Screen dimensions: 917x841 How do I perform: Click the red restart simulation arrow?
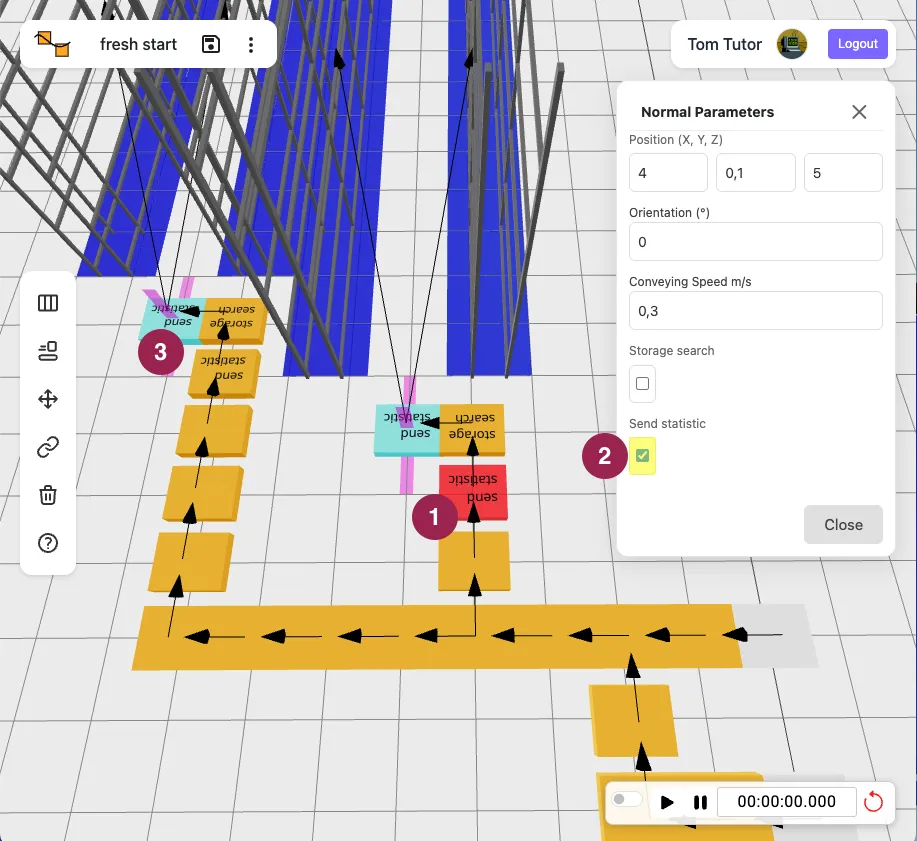tap(874, 801)
